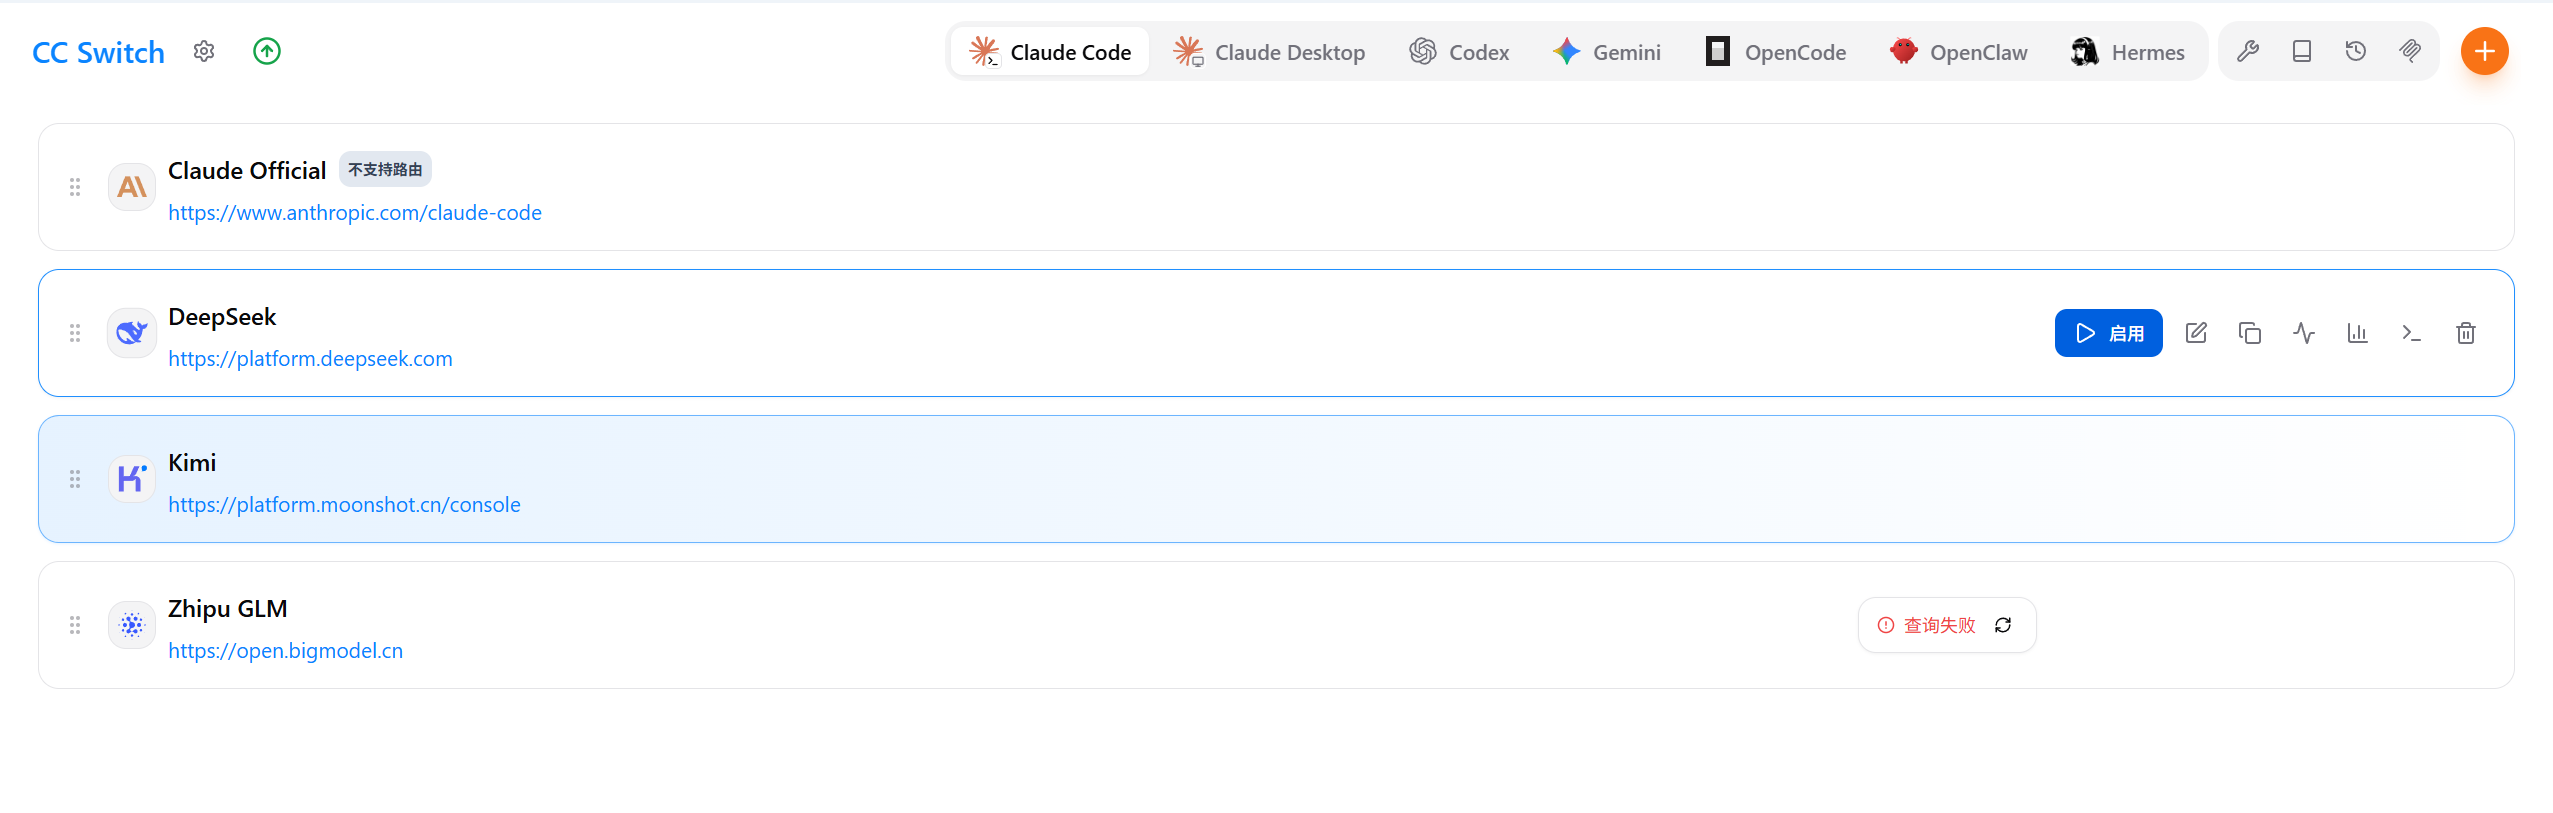This screenshot has width=2553, height=813.
Task: Select the Kimi provider name
Action: click(x=192, y=463)
